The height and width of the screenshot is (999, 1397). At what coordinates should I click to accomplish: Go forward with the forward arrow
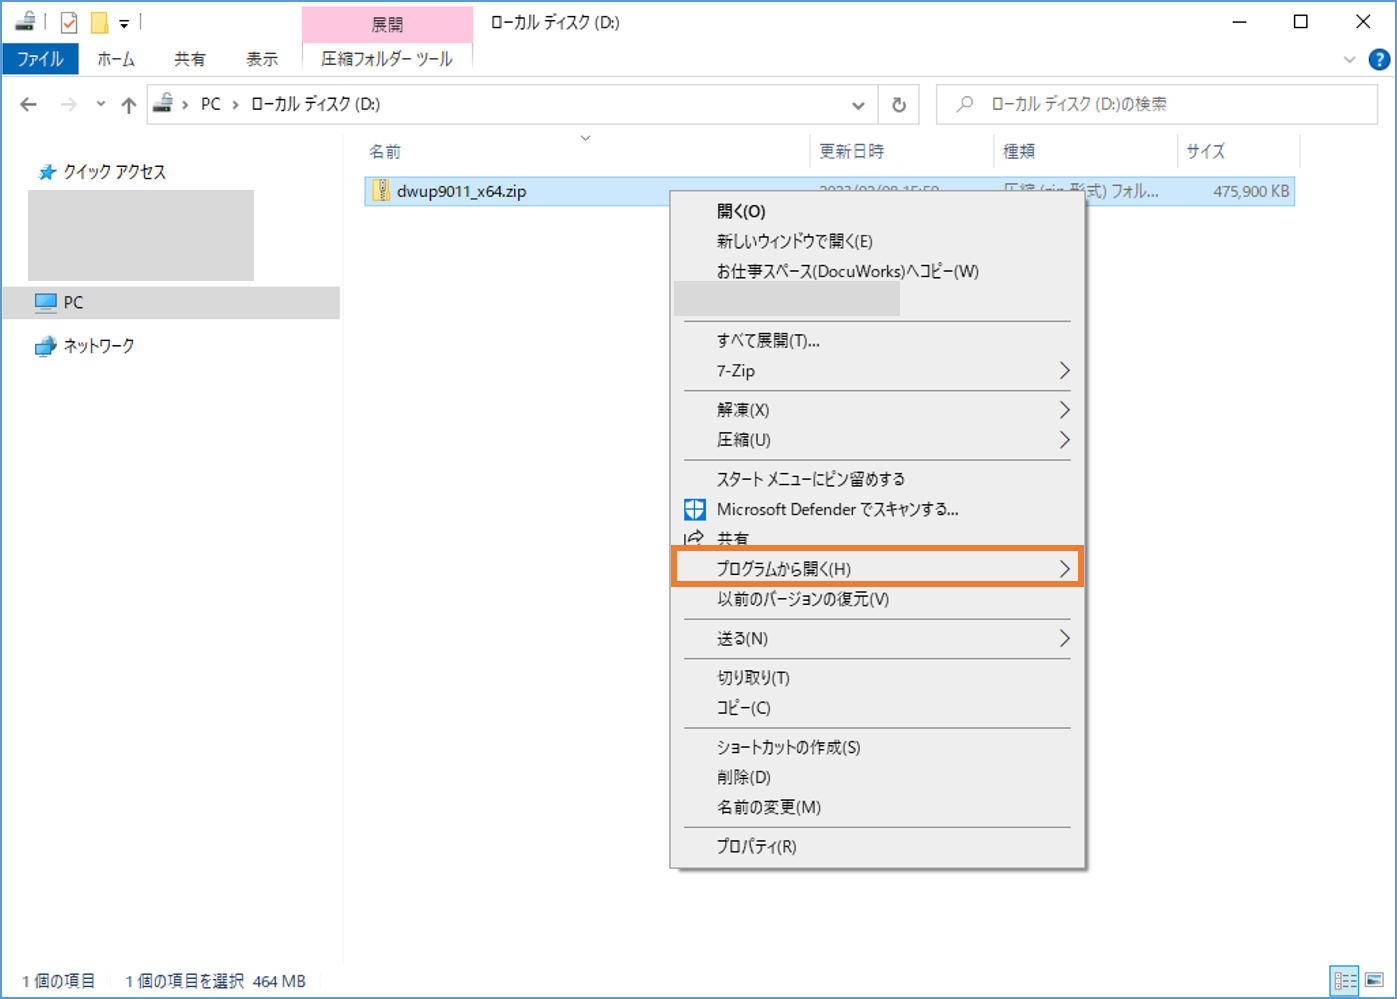point(68,104)
